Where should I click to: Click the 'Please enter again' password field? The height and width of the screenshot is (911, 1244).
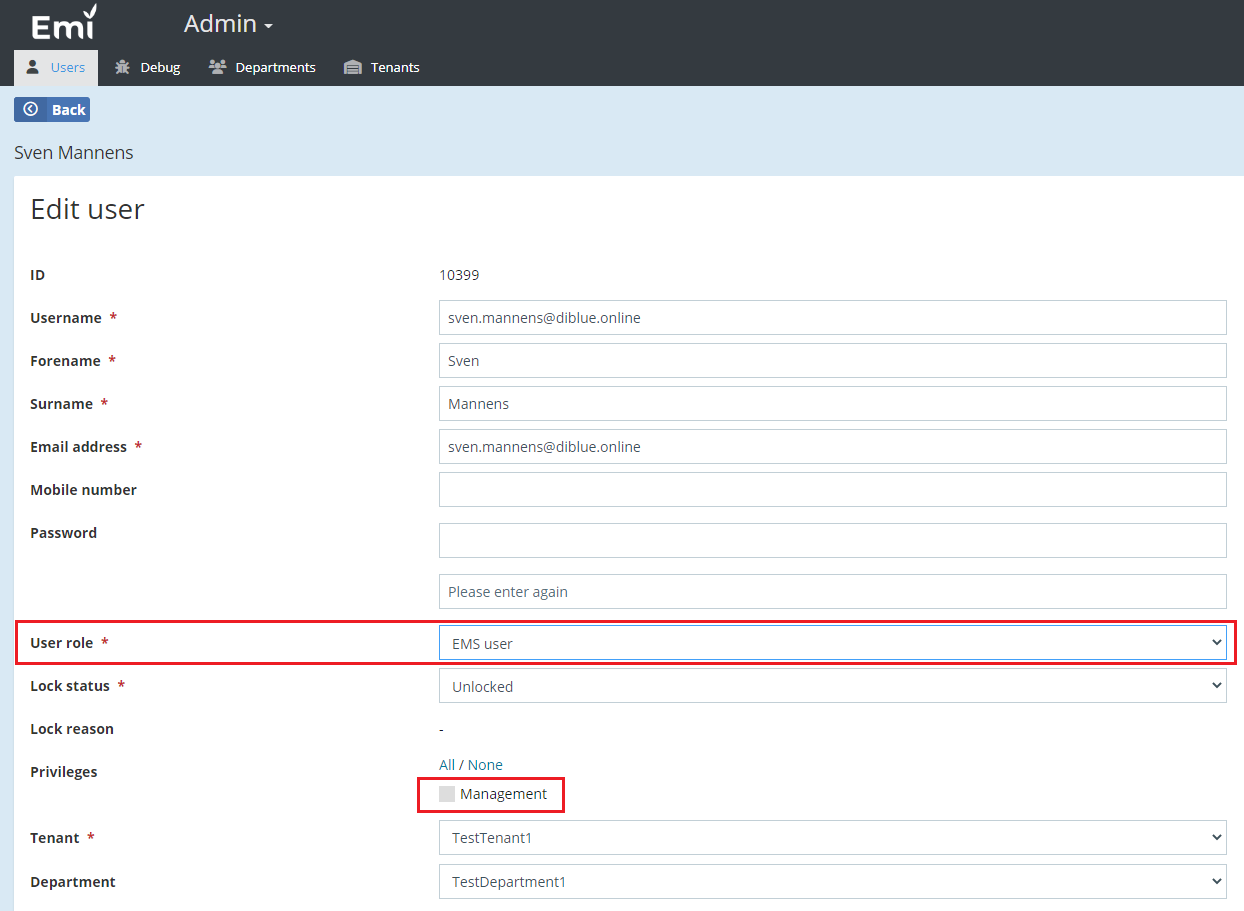pyautogui.click(x=832, y=592)
